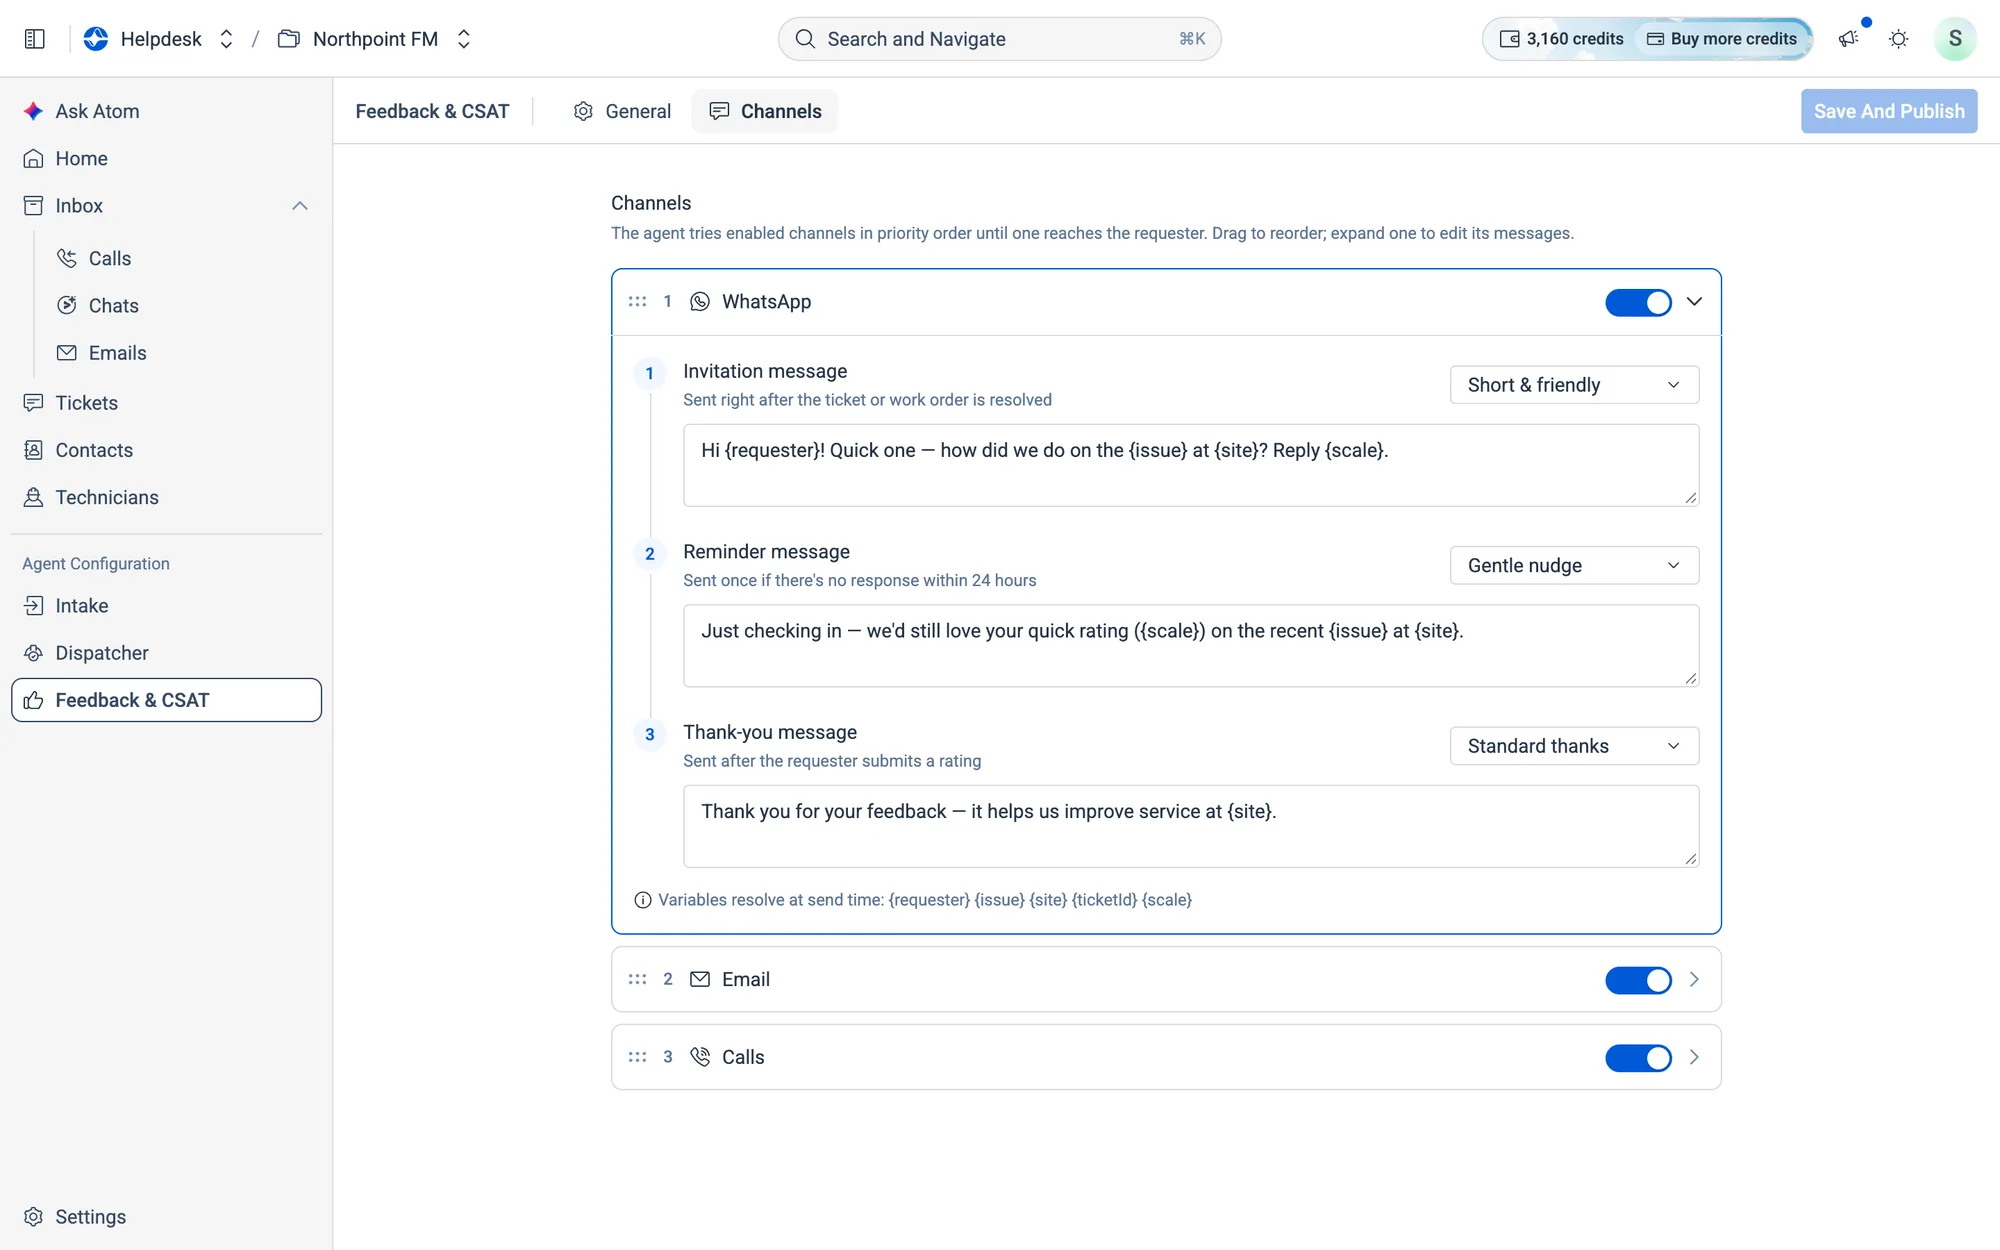Screen dimensions: 2000x1250
Task: Disable the WhatsApp channel toggle
Action: (1638, 302)
